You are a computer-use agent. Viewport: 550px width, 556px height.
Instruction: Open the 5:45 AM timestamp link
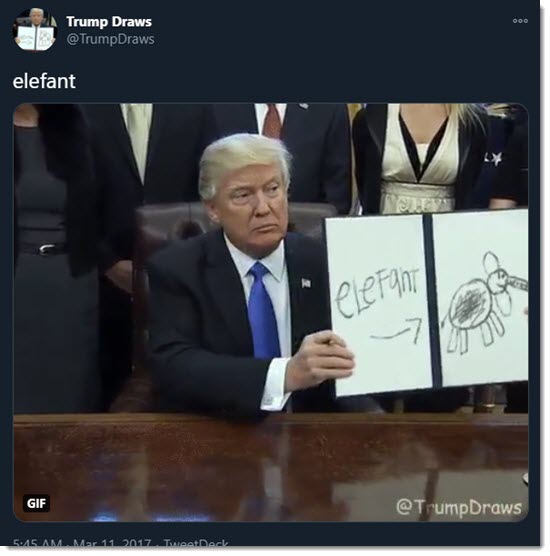pyautogui.click(x=37, y=544)
